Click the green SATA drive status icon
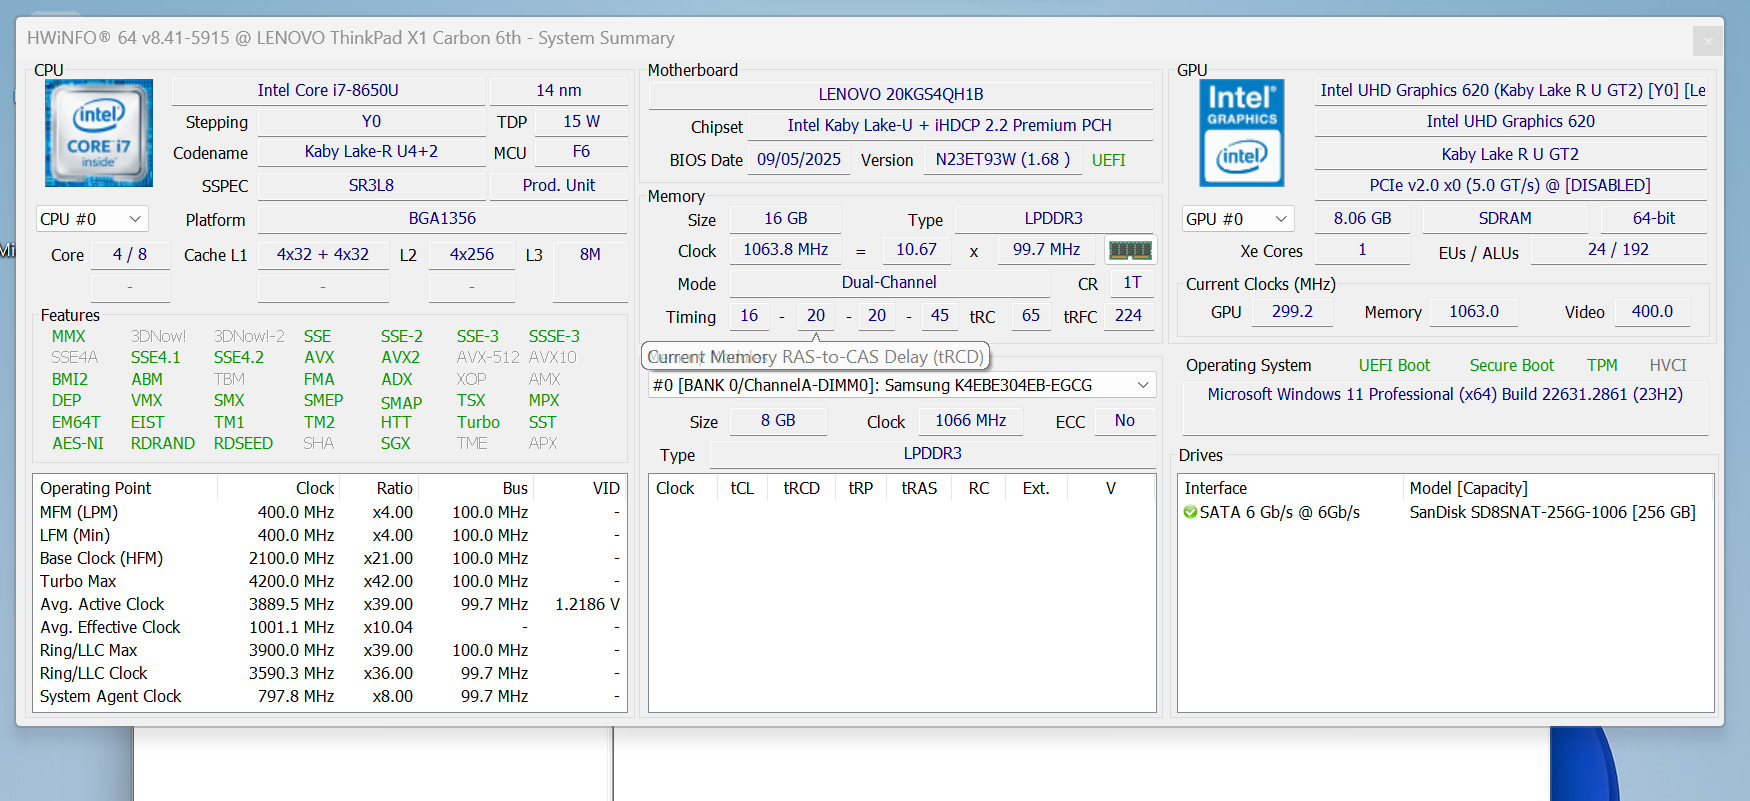The image size is (1750, 801). (x=1190, y=512)
